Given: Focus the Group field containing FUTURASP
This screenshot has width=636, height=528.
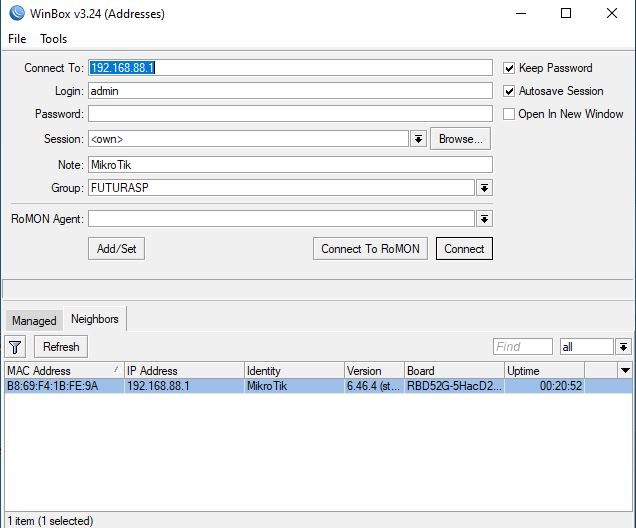Looking at the screenshot, I should tap(281, 188).
